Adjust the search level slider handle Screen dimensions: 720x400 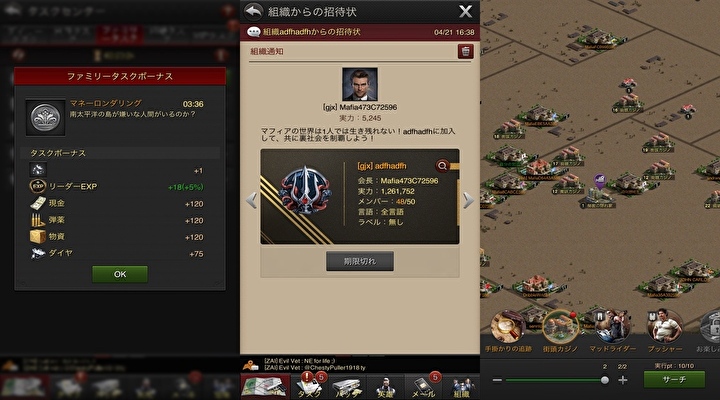coord(605,380)
